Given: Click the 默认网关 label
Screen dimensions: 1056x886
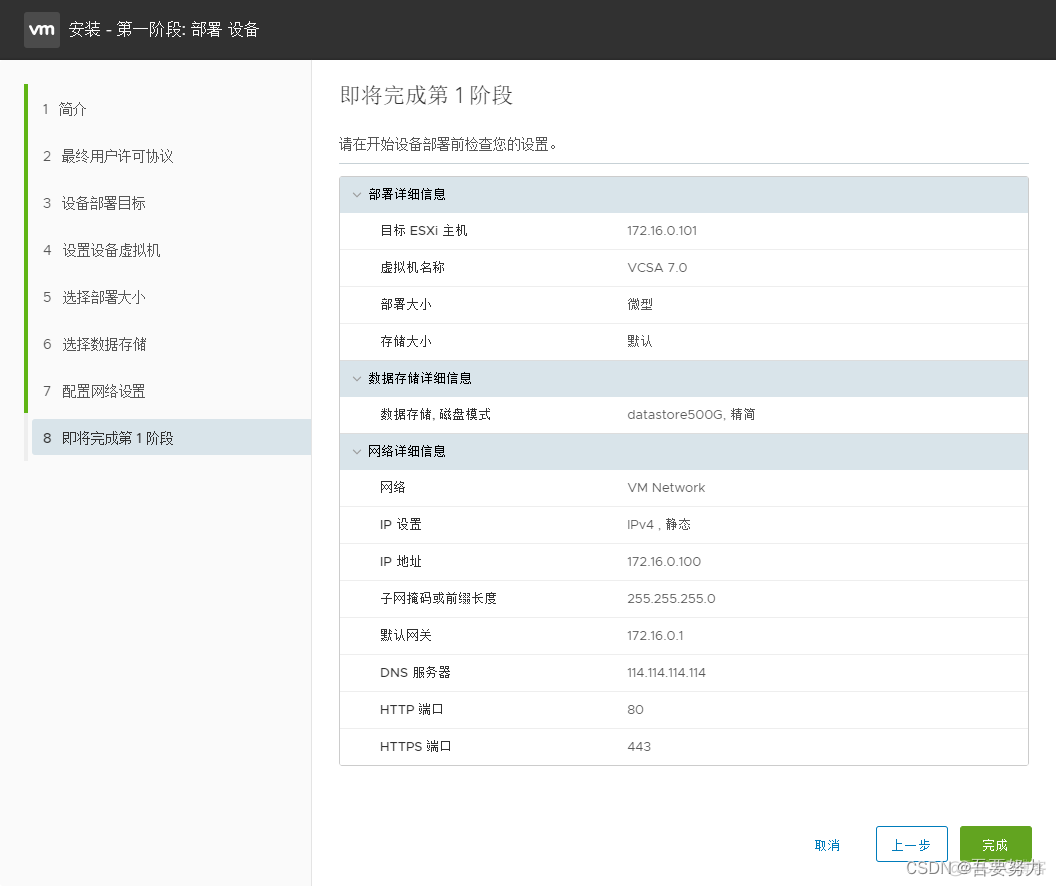Looking at the screenshot, I should point(405,636).
